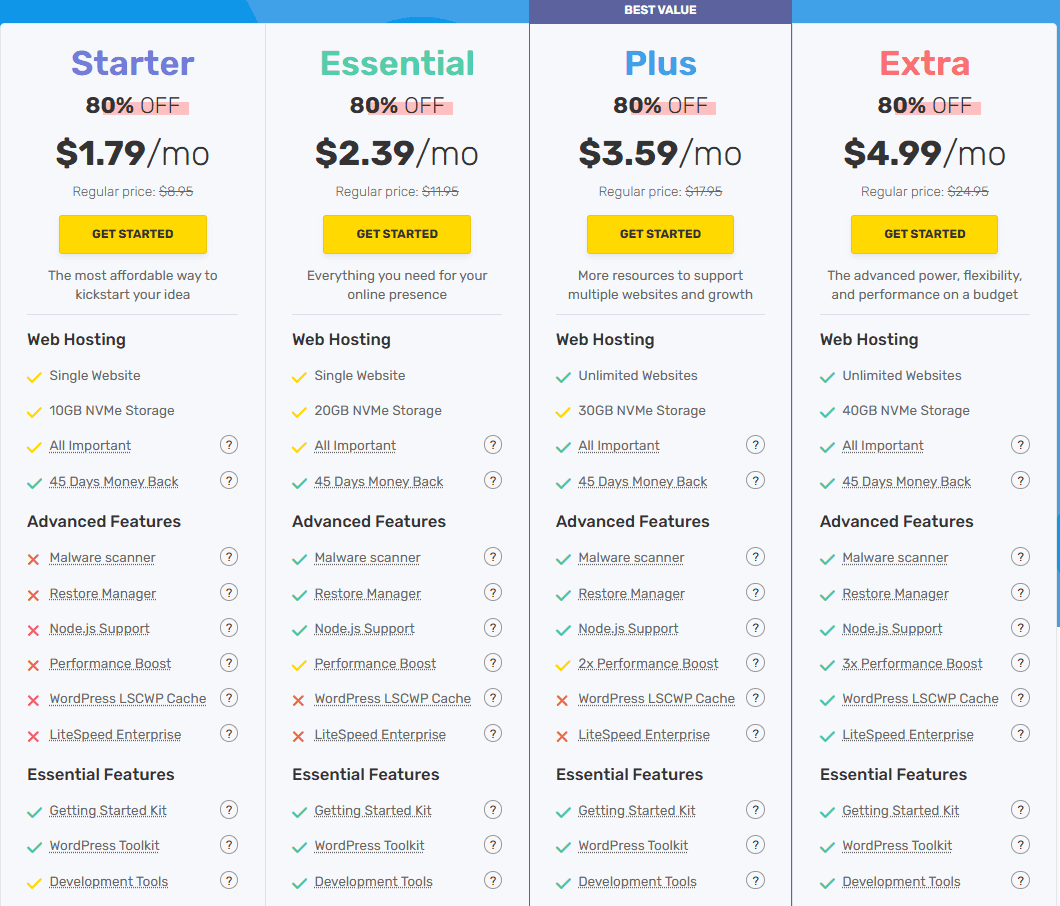Open help icon next to Essential Node.js Support

pos(493,628)
